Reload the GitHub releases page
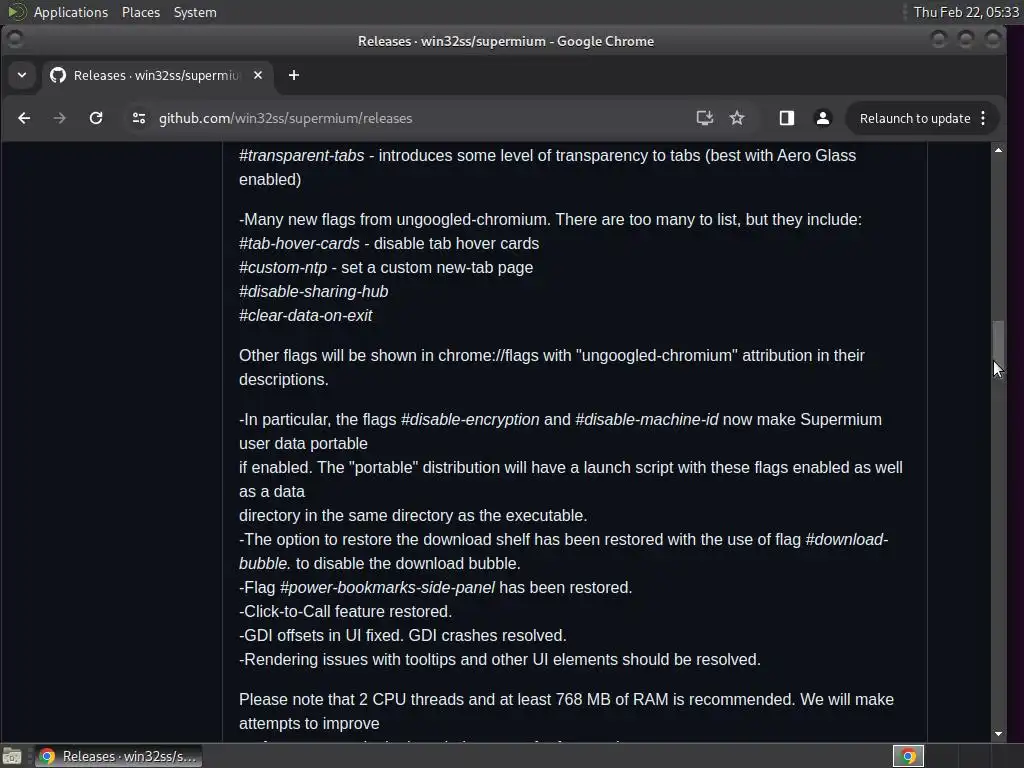This screenshot has height=768, width=1024. (96, 118)
